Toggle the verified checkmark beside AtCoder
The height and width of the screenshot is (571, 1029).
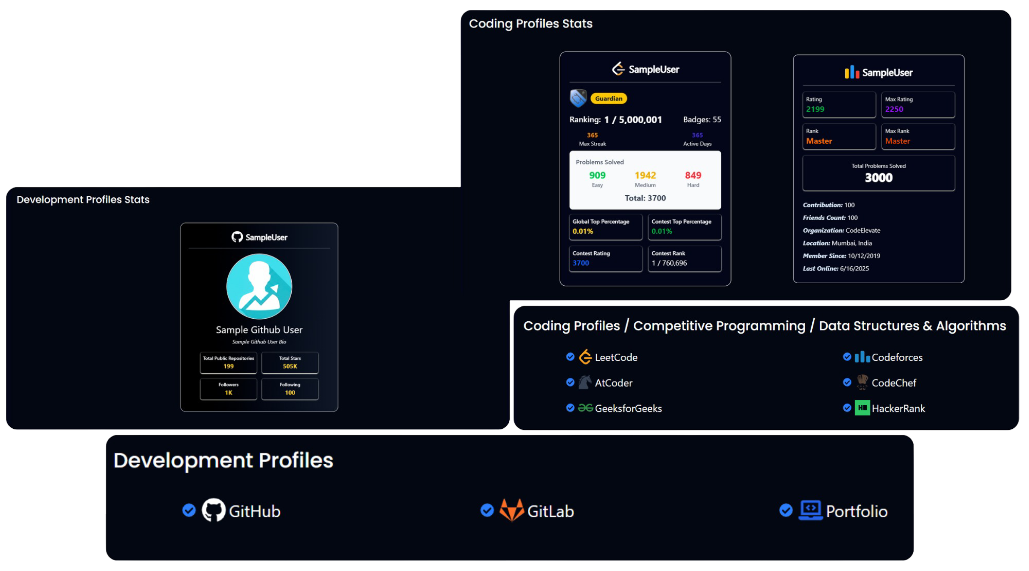(570, 382)
